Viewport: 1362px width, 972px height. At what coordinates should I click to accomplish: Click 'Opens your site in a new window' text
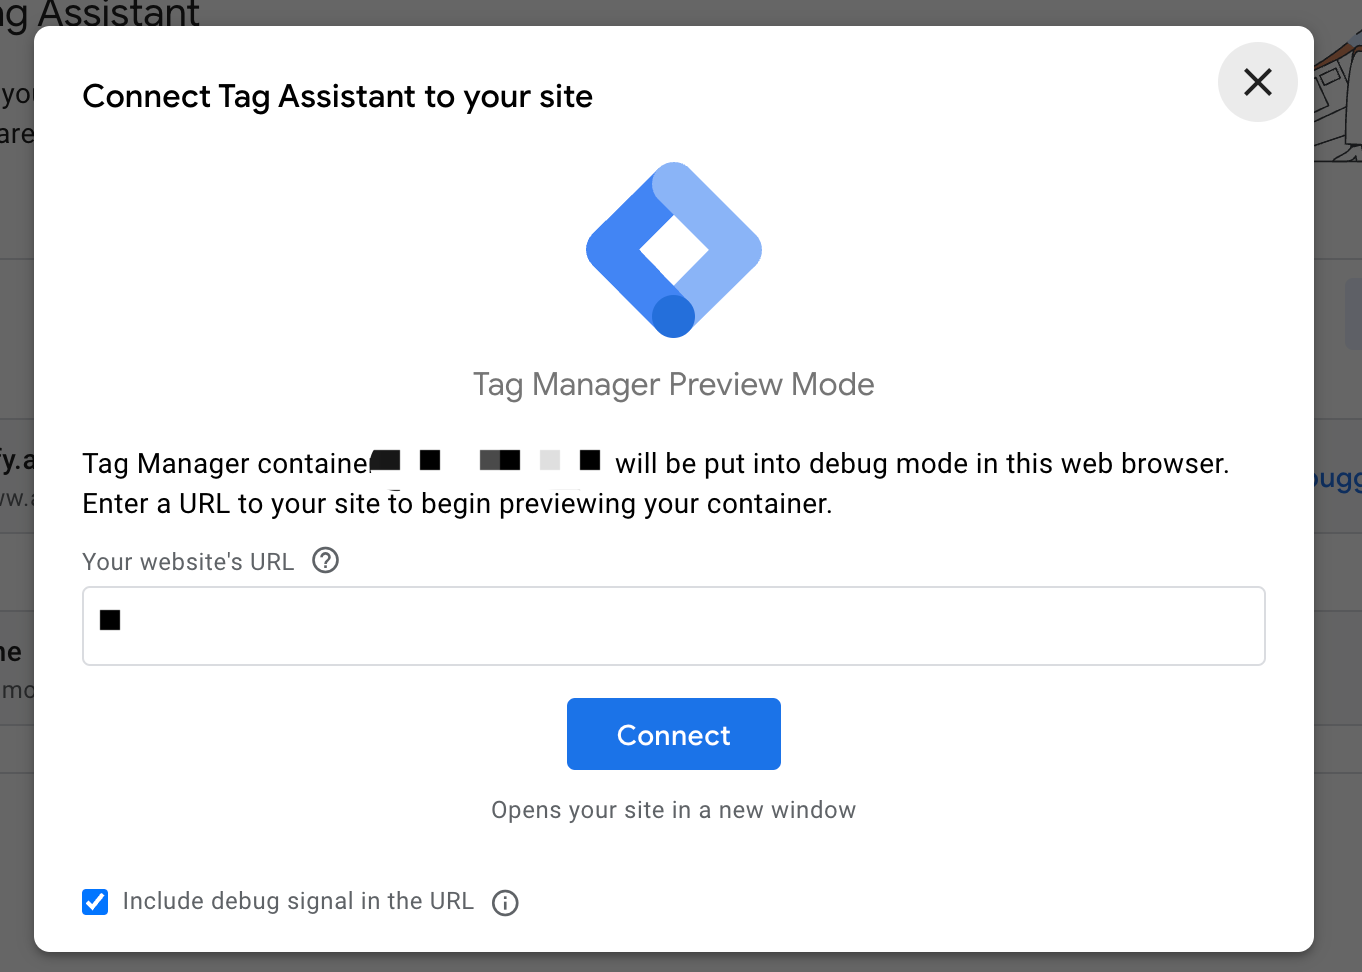pyautogui.click(x=673, y=810)
